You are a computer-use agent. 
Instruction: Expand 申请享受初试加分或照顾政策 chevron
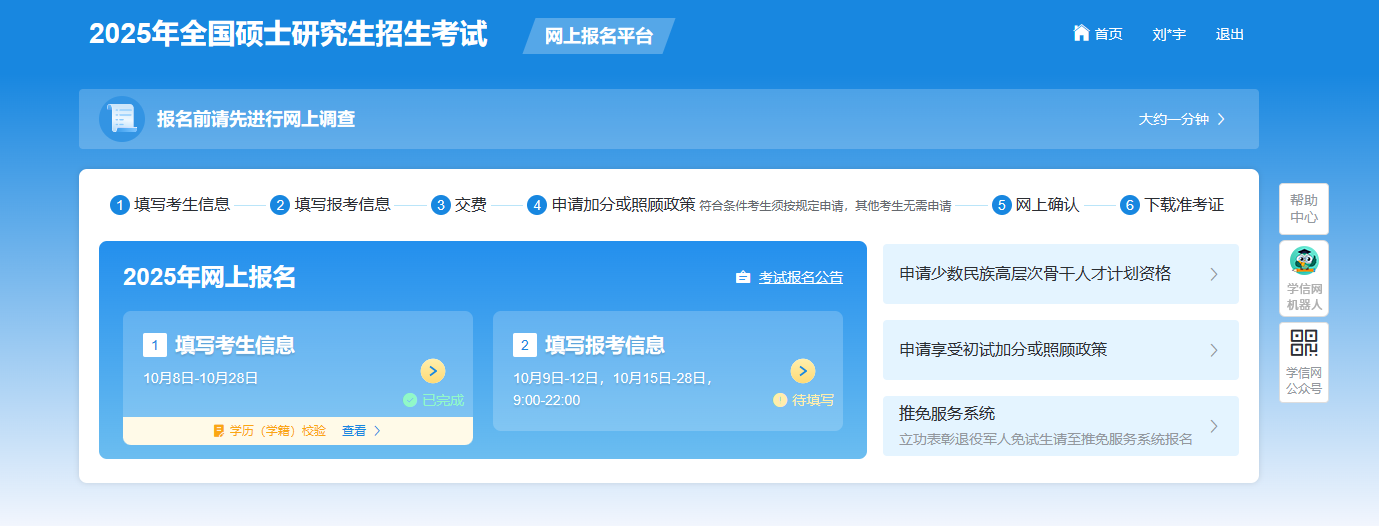click(x=1214, y=350)
